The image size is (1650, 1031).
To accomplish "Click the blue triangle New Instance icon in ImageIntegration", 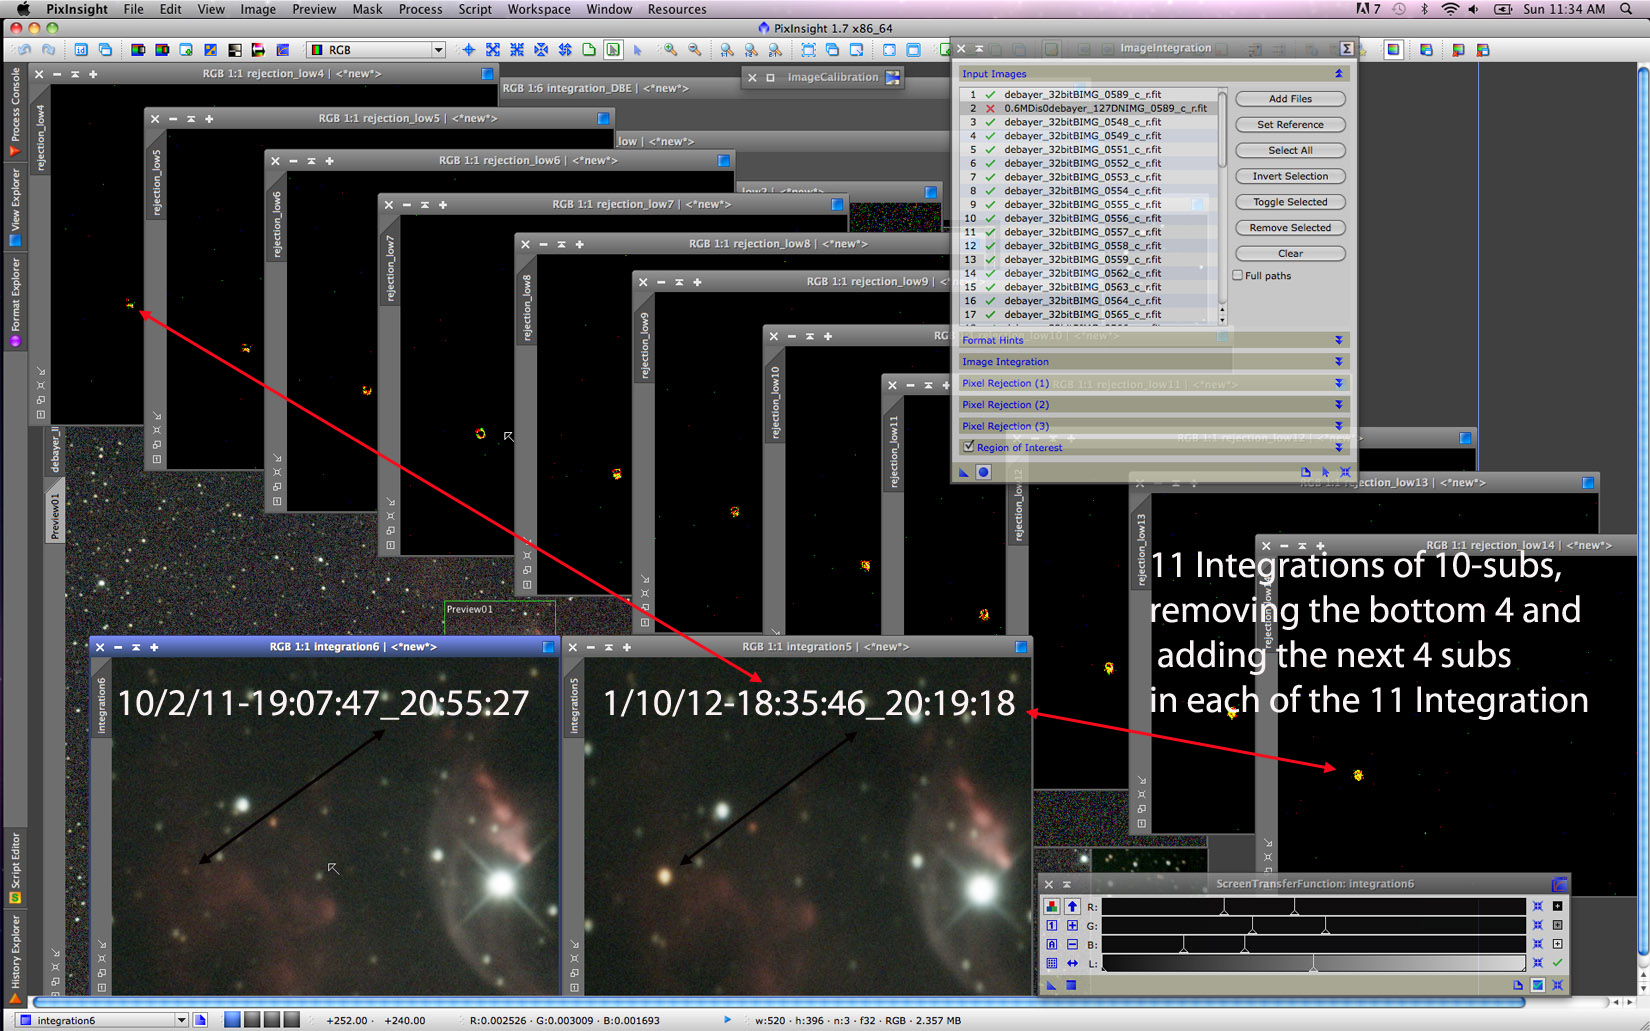I will [964, 472].
